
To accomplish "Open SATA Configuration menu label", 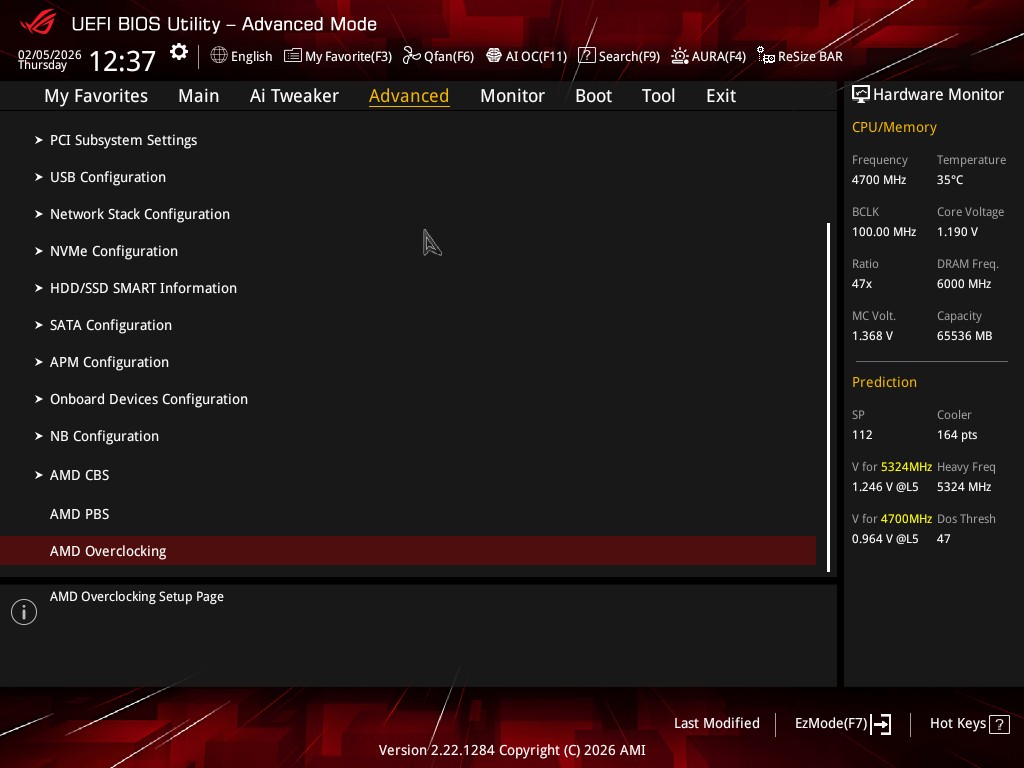I will pyautogui.click(x=111, y=325).
